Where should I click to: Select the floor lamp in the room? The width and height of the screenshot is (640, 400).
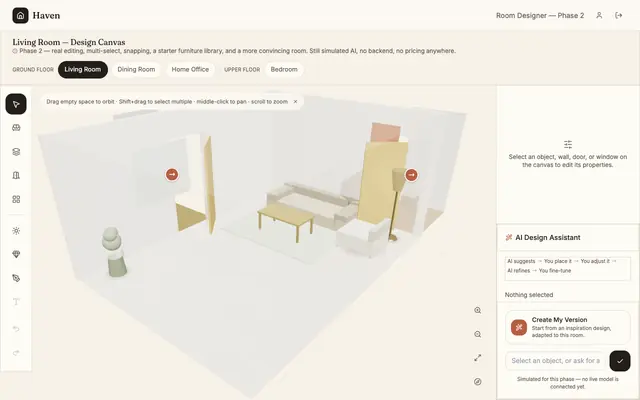[396, 204]
